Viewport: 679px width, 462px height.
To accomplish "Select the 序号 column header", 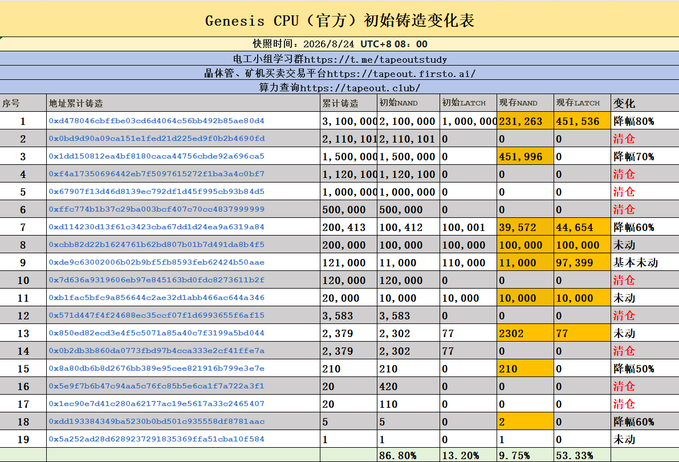I will pyautogui.click(x=23, y=103).
